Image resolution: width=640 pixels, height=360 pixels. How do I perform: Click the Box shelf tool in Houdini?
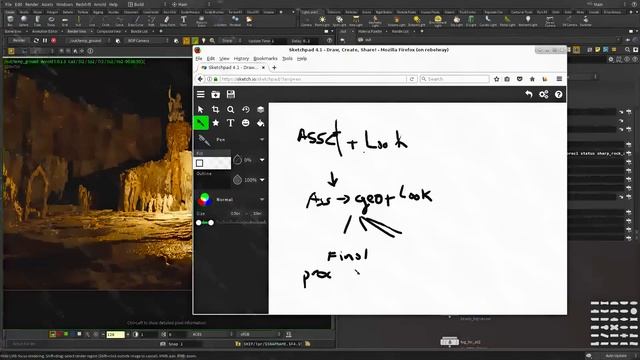click(10, 21)
